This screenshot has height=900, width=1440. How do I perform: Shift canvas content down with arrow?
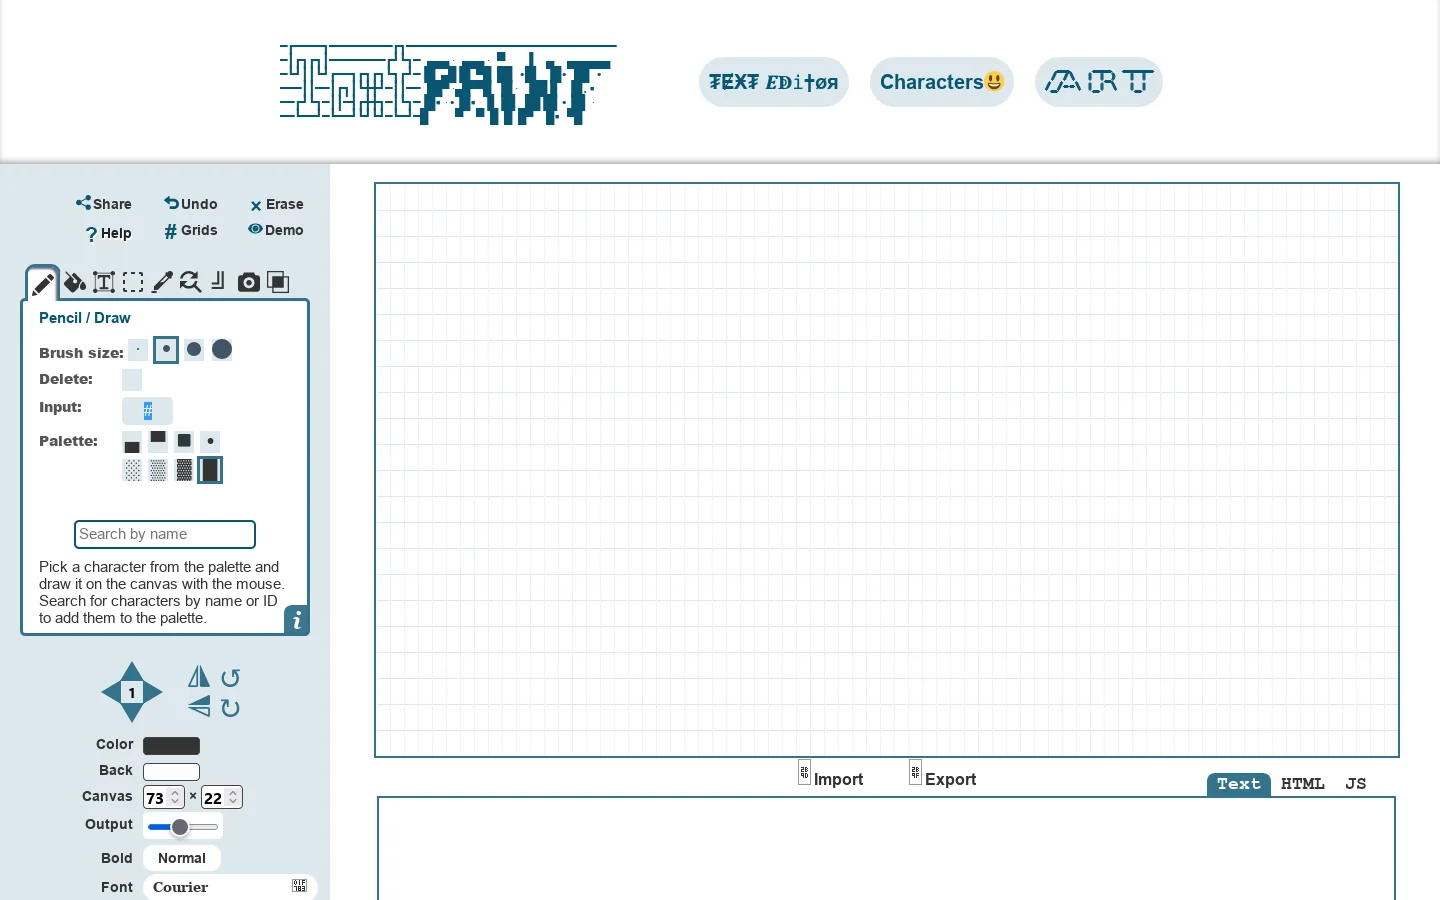(132, 713)
